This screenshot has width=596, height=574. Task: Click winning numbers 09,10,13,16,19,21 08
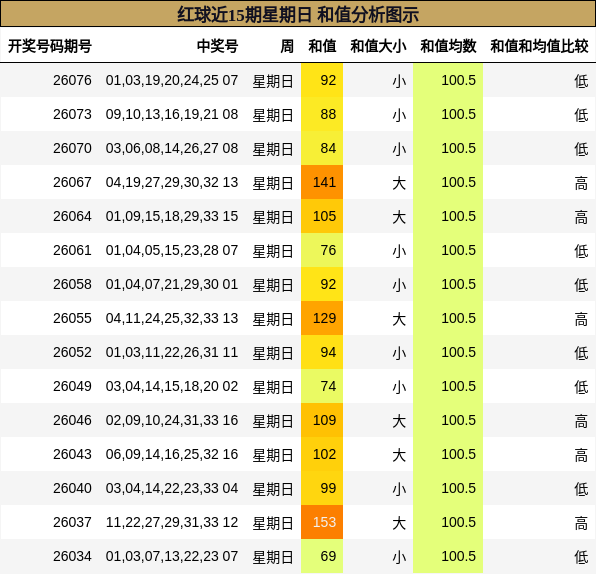[172, 114]
